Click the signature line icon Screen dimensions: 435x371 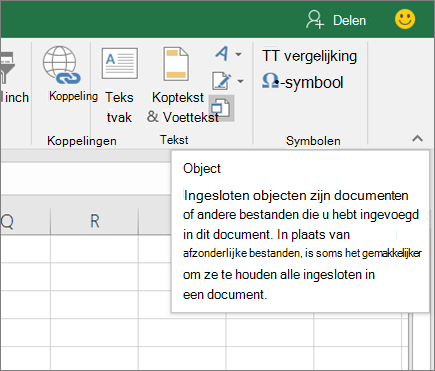(x=222, y=81)
